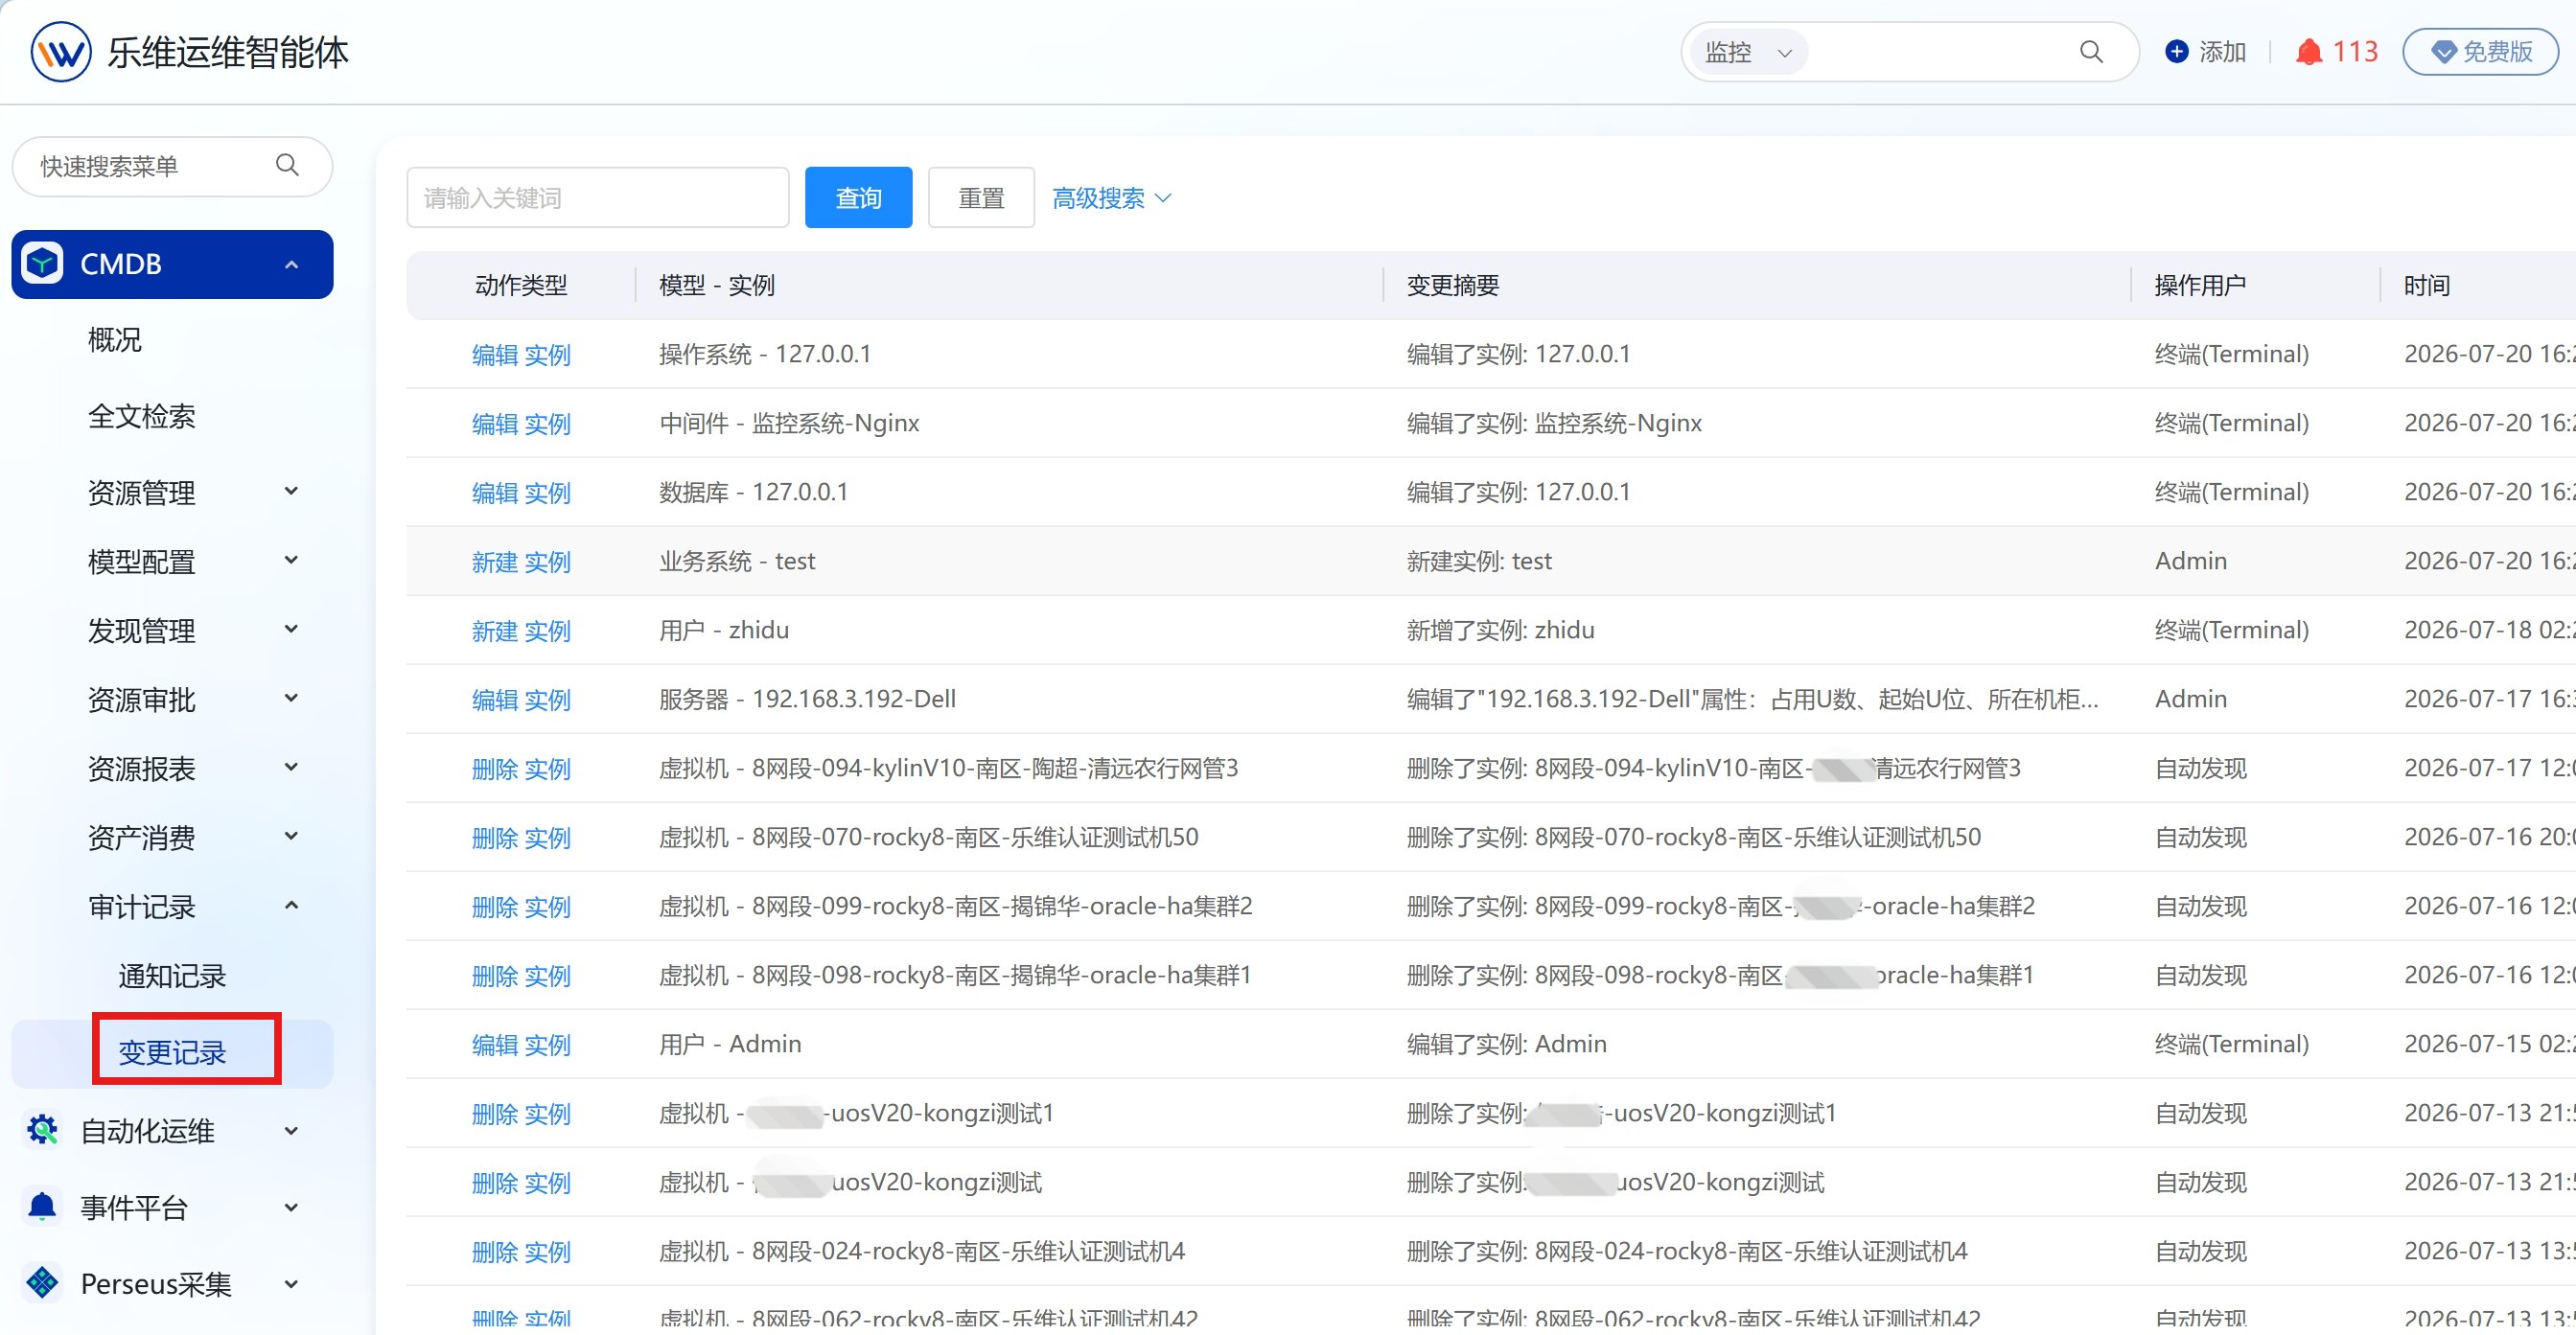This screenshot has width=2576, height=1335.
Task: Click the plus icon next to 添加
Action: coord(2176,52)
